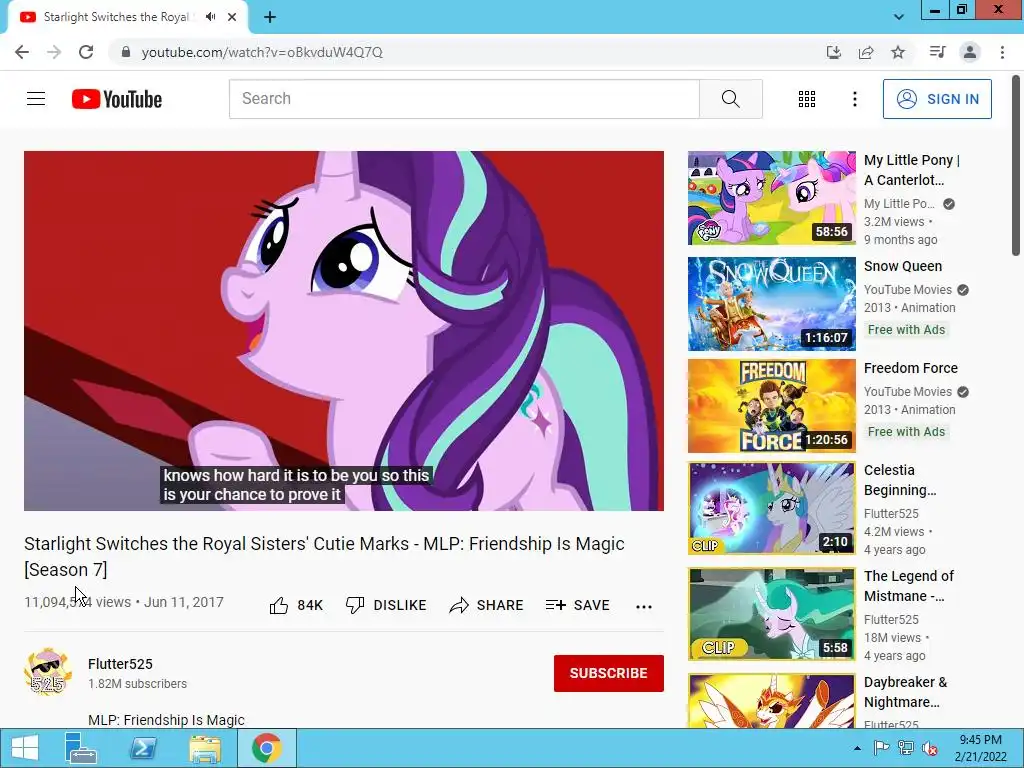Open Action Center flag icon
This screenshot has width=1024, height=768.
click(881, 748)
